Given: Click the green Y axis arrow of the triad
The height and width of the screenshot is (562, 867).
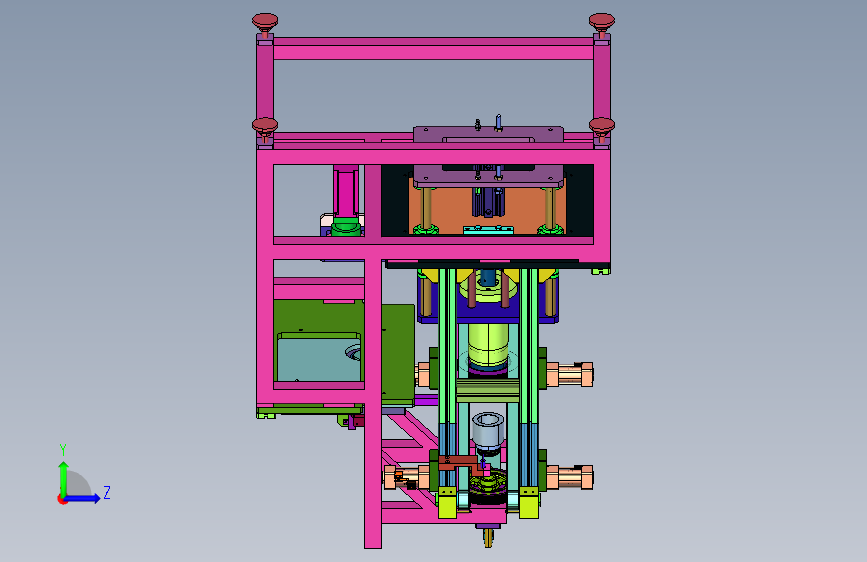Looking at the screenshot, I should (x=63, y=478).
